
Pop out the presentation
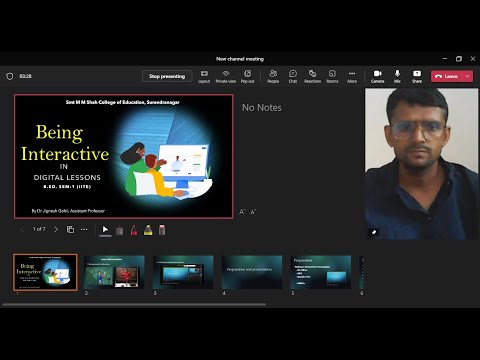247,76
